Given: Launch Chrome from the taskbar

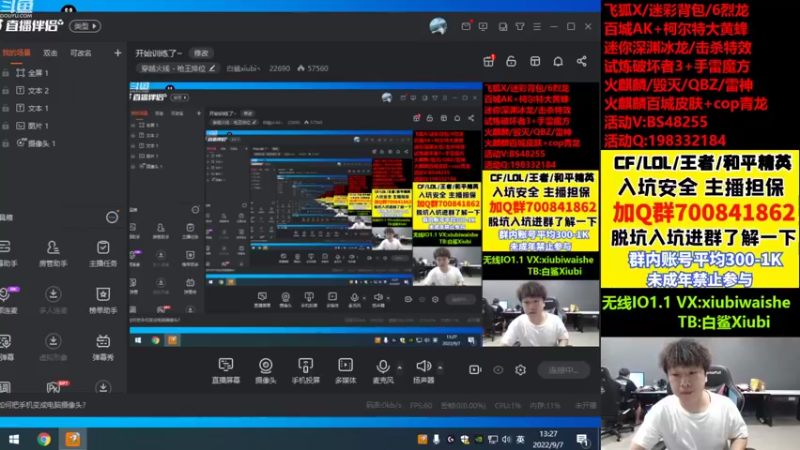Looking at the screenshot, I should 44,439.
